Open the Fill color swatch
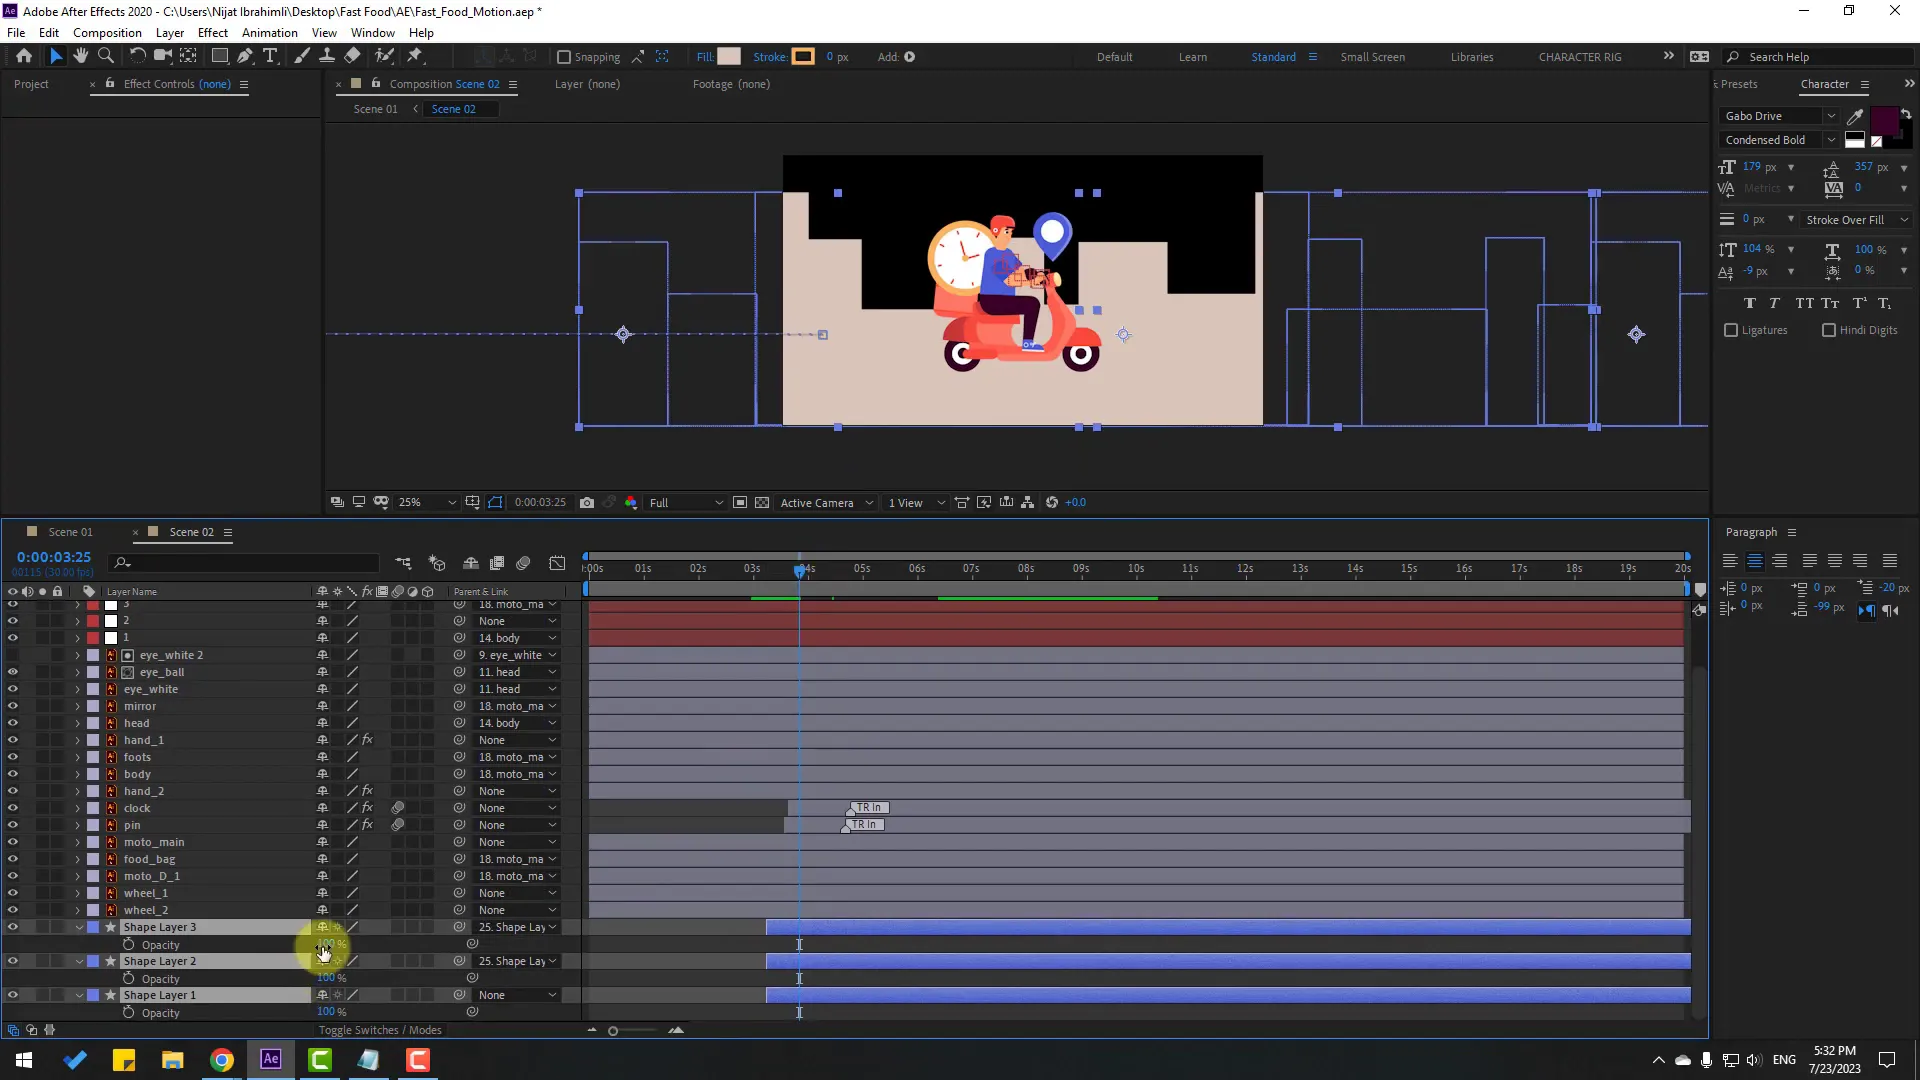The height and width of the screenshot is (1080, 1920). [x=728, y=56]
